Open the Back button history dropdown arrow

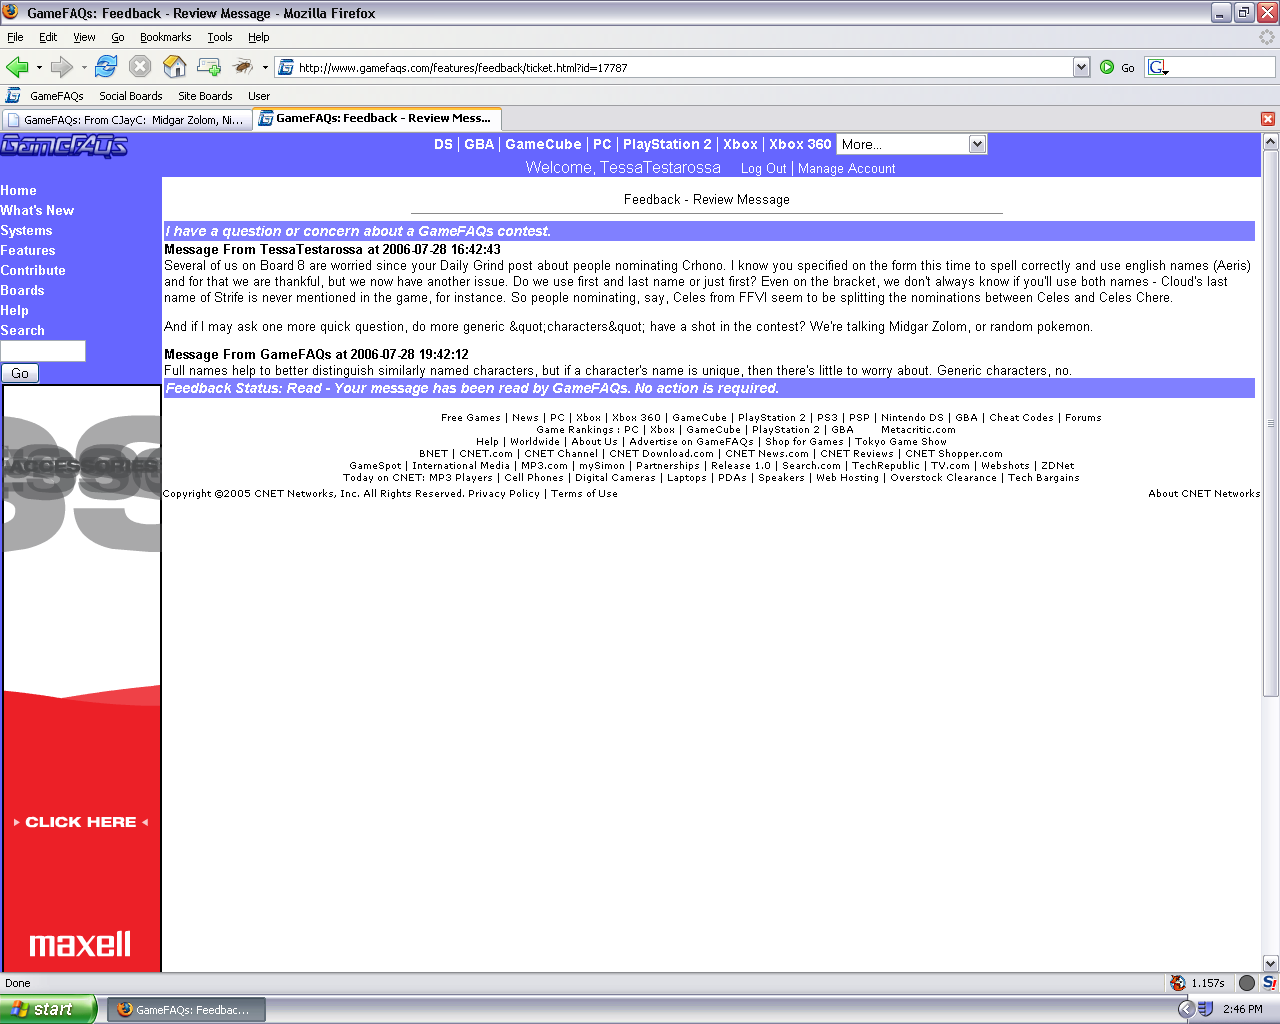(39, 67)
